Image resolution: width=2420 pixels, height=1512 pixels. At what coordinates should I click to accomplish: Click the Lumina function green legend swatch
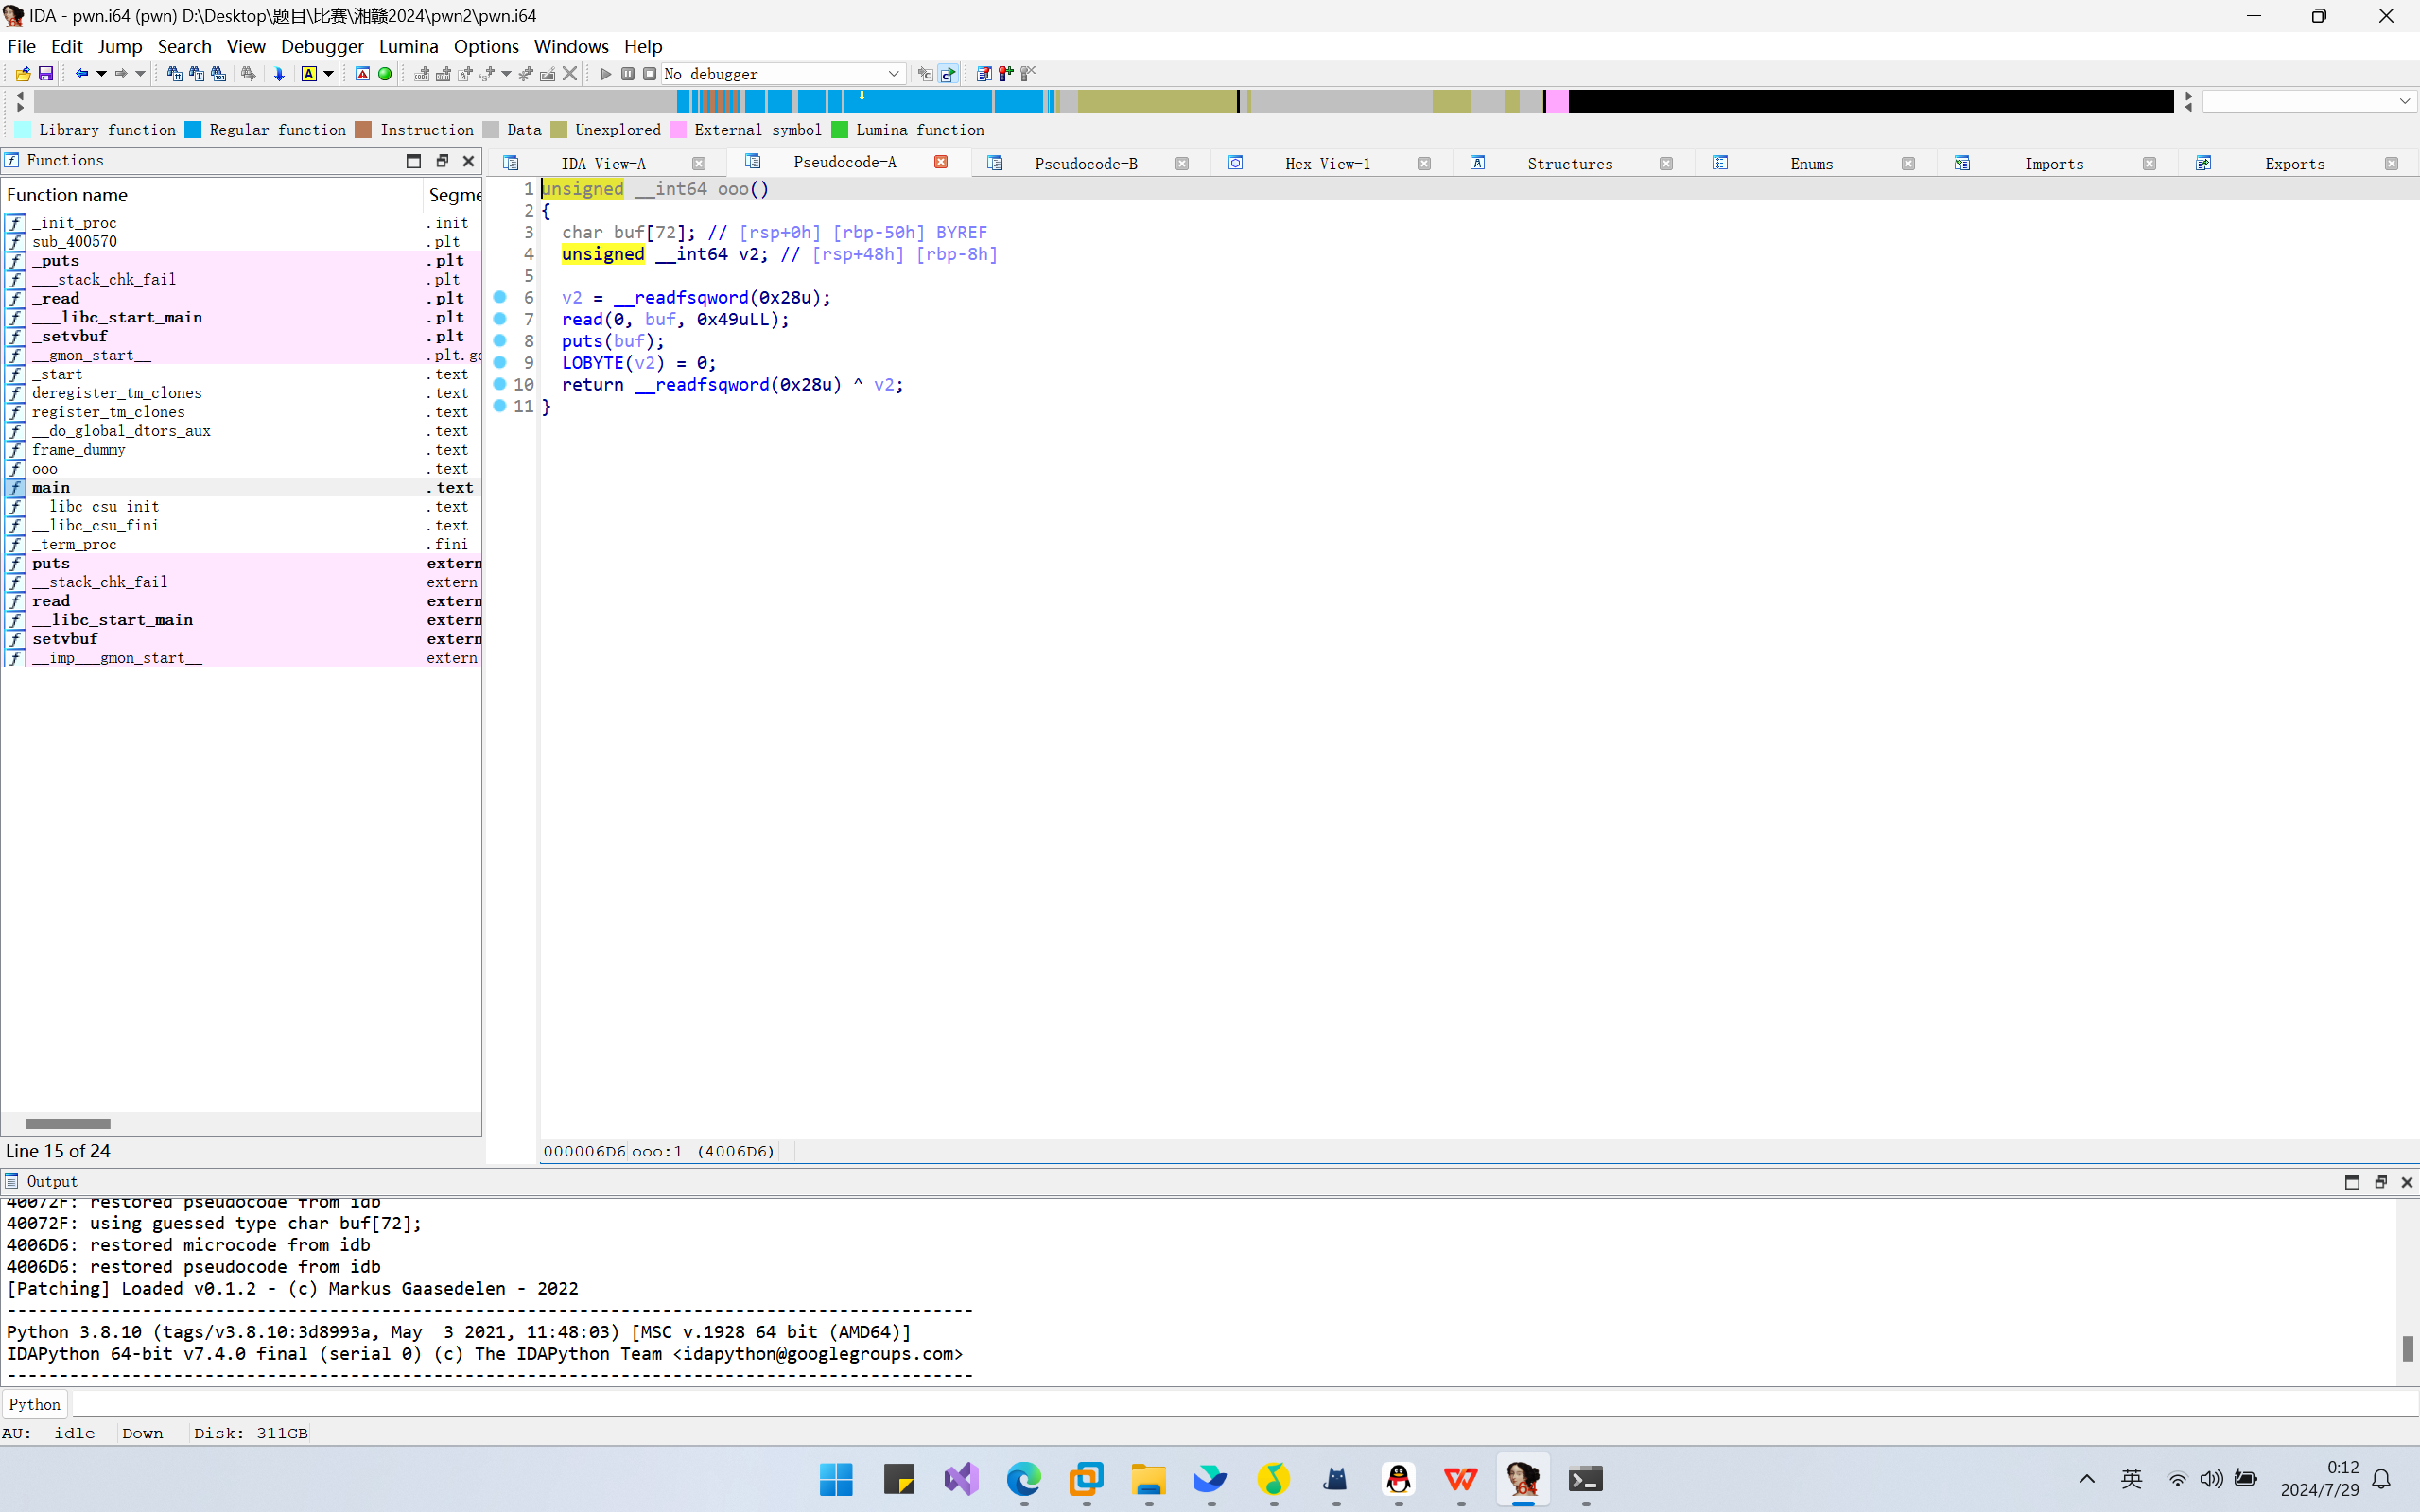pos(840,130)
